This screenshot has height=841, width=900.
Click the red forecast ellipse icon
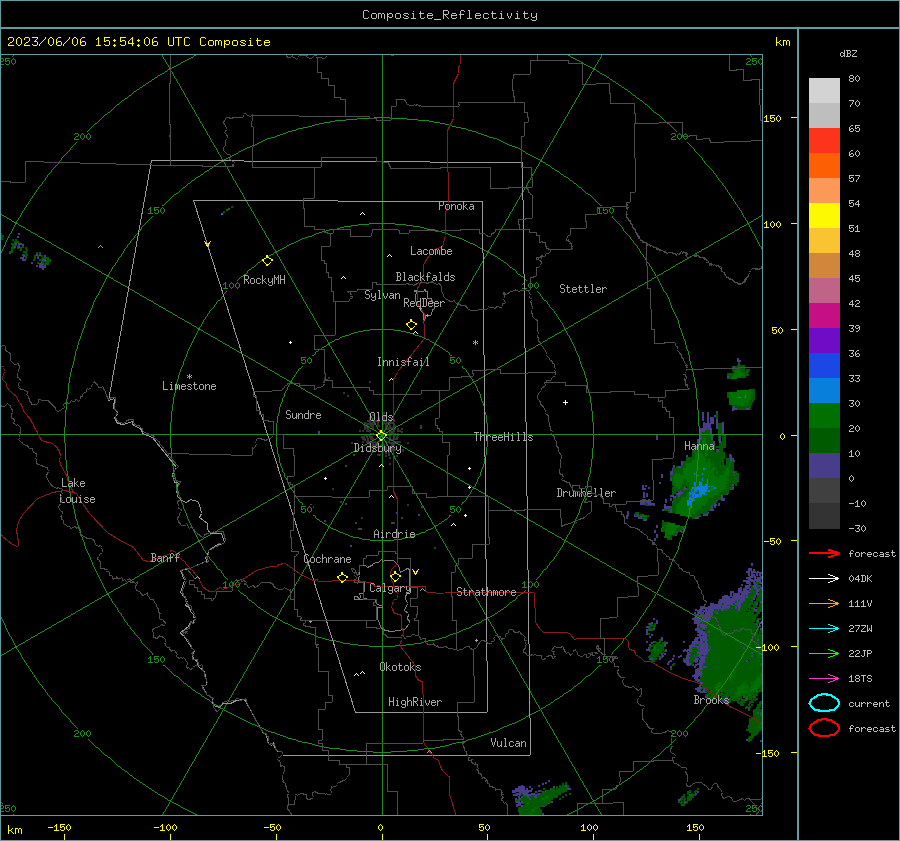824,728
